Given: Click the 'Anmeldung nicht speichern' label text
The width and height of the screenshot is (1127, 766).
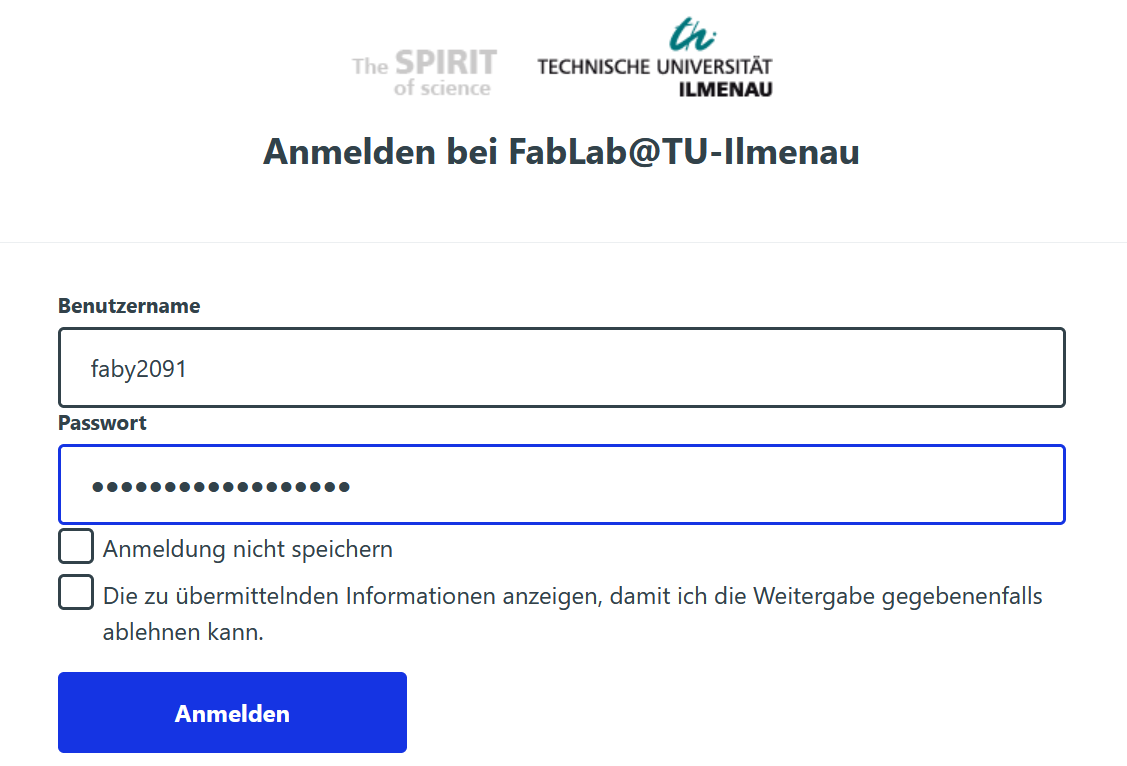Looking at the screenshot, I should [x=247, y=549].
